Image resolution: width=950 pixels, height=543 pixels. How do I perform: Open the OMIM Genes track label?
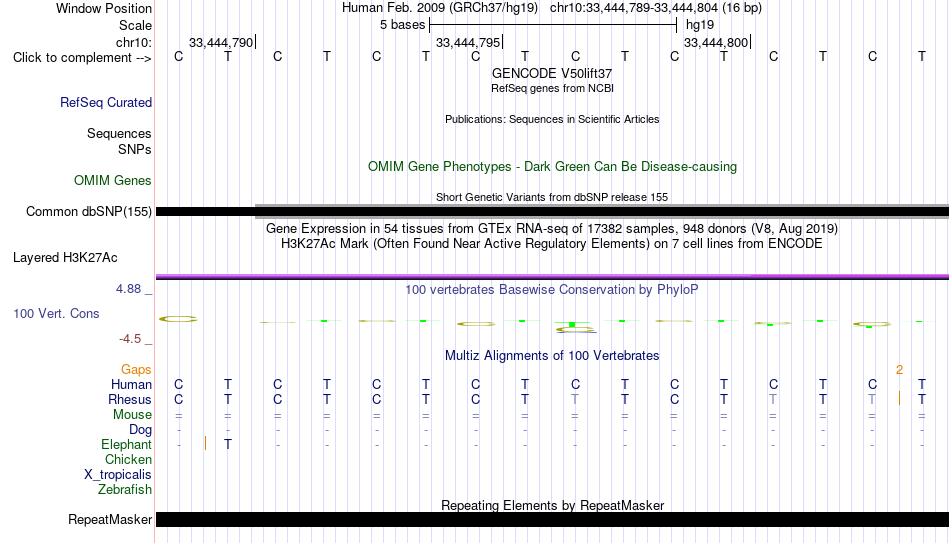[x=112, y=181]
